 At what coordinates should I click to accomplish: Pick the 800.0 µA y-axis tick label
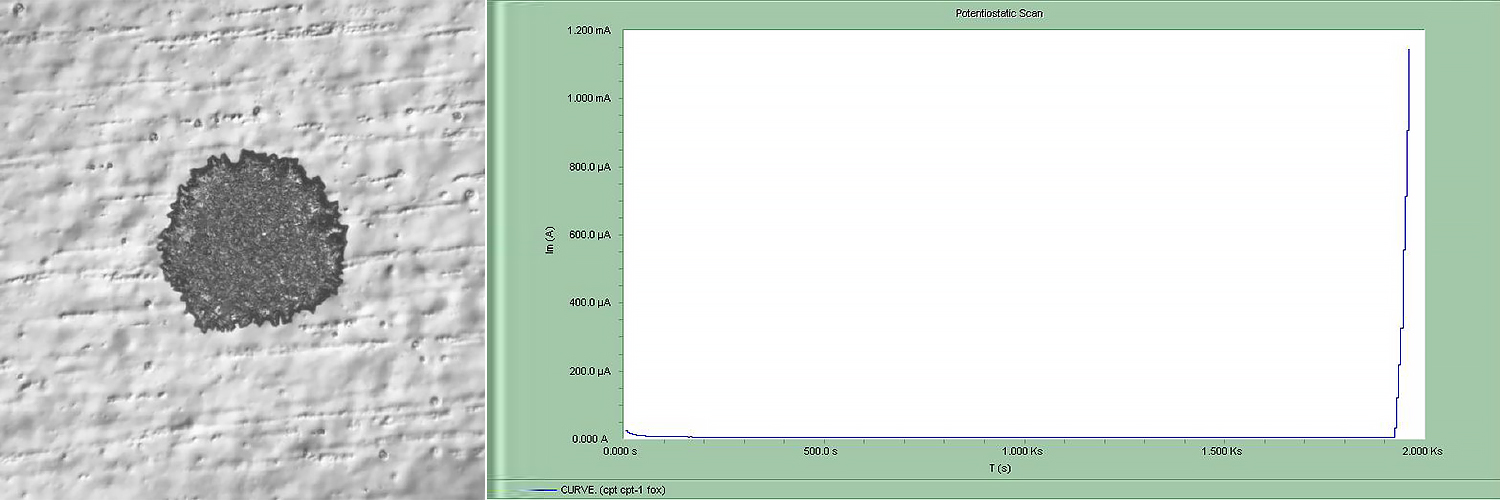pyautogui.click(x=590, y=166)
